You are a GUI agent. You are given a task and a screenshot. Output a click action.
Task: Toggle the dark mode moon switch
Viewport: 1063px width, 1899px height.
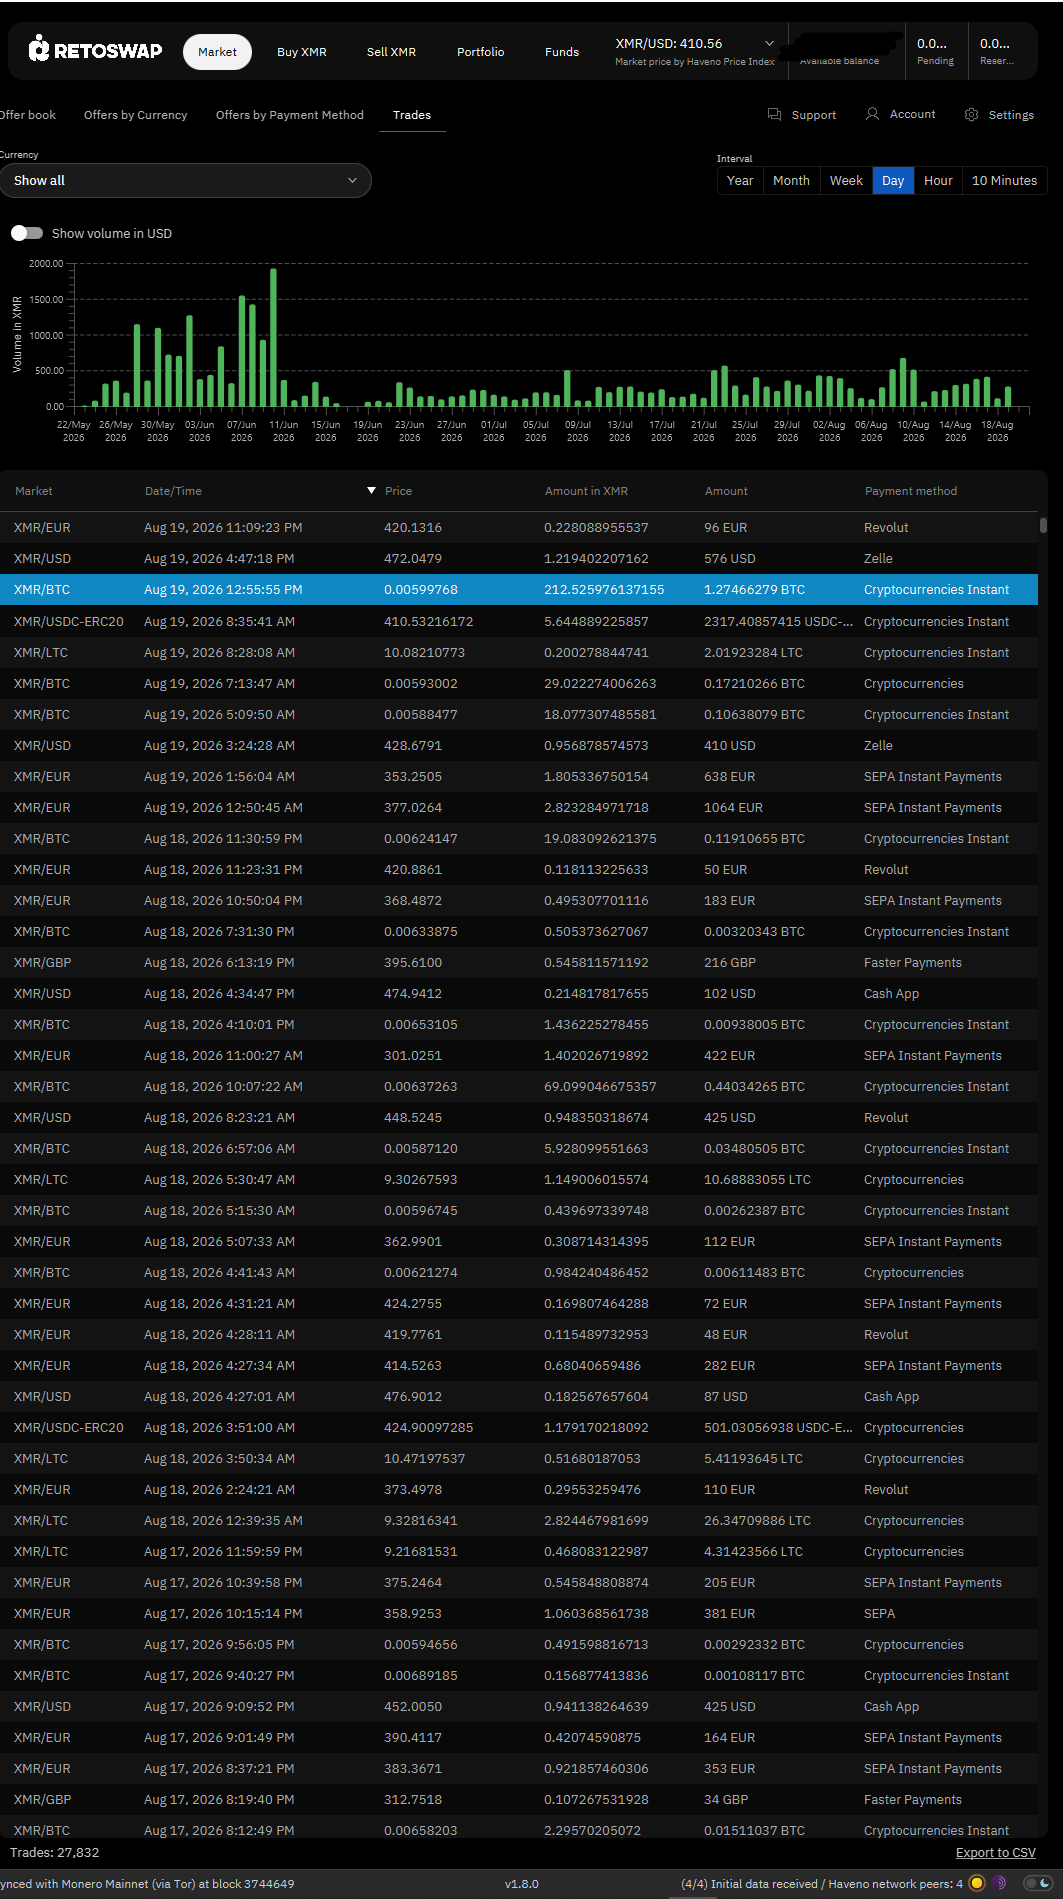pyautogui.click(x=1038, y=1883)
